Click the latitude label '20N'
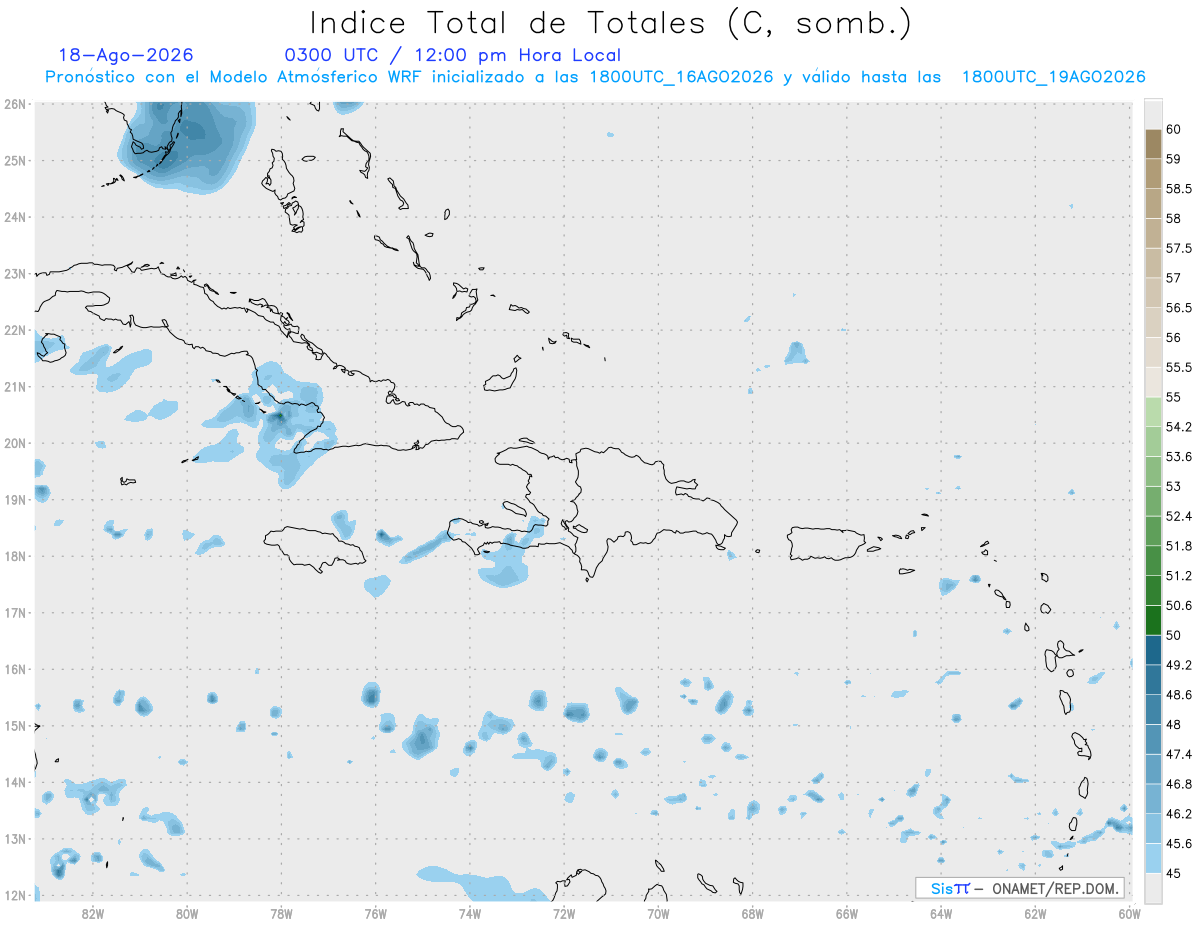1200x927 pixels. 16,443
